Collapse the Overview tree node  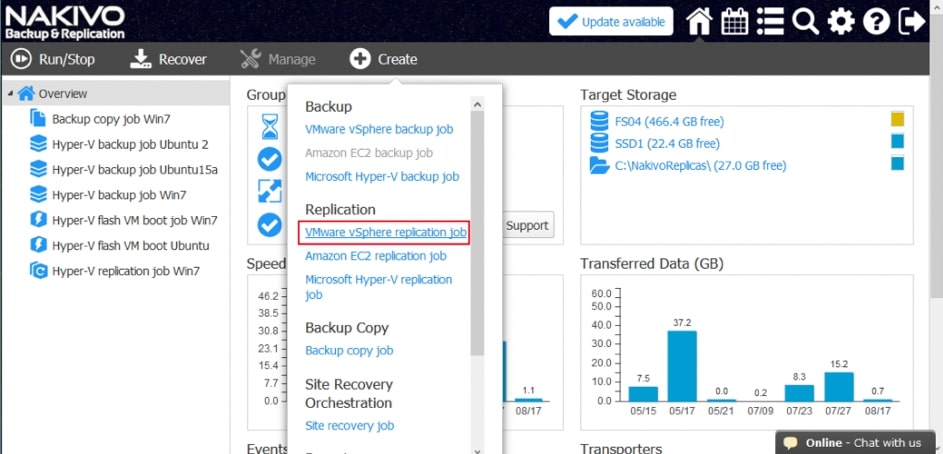click(10, 94)
